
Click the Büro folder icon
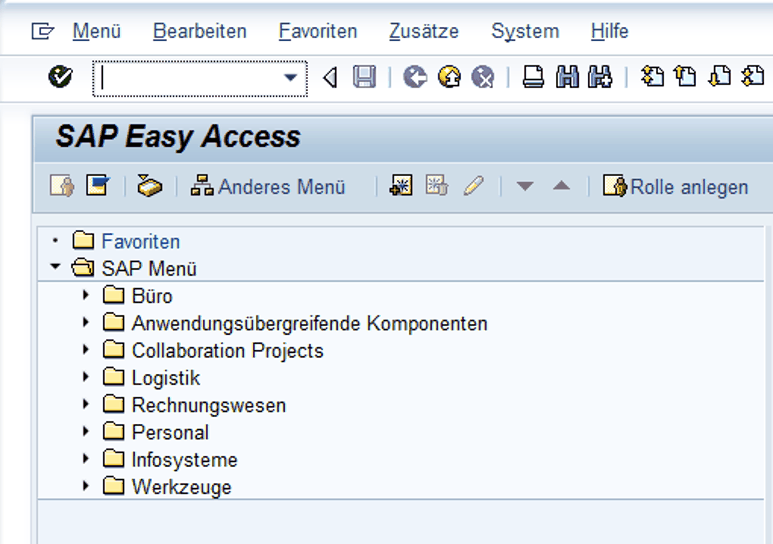[x=114, y=295]
